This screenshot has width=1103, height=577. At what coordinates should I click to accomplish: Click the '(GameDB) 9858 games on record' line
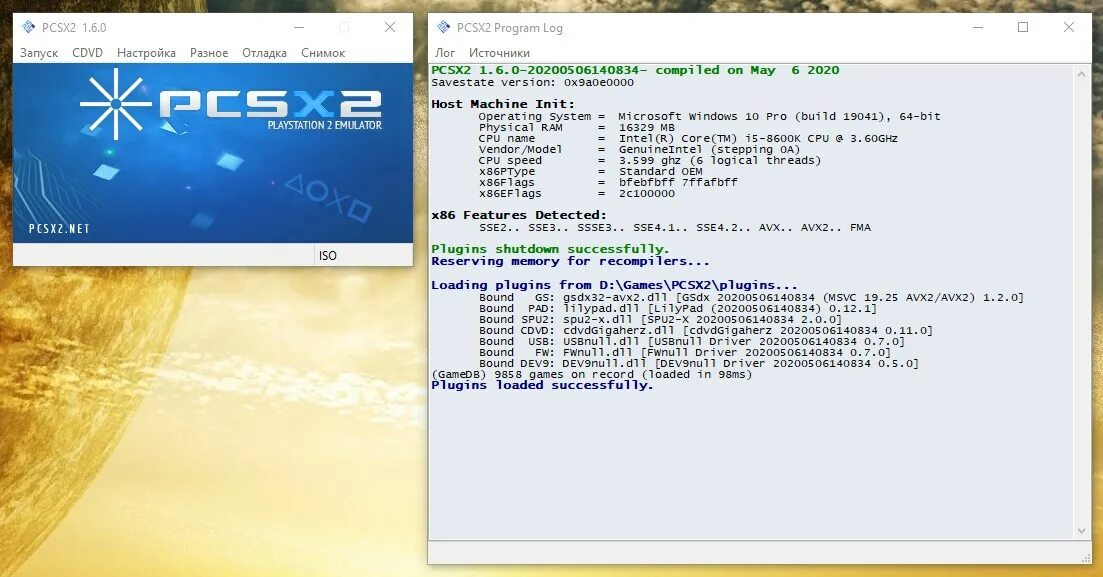tap(592, 374)
